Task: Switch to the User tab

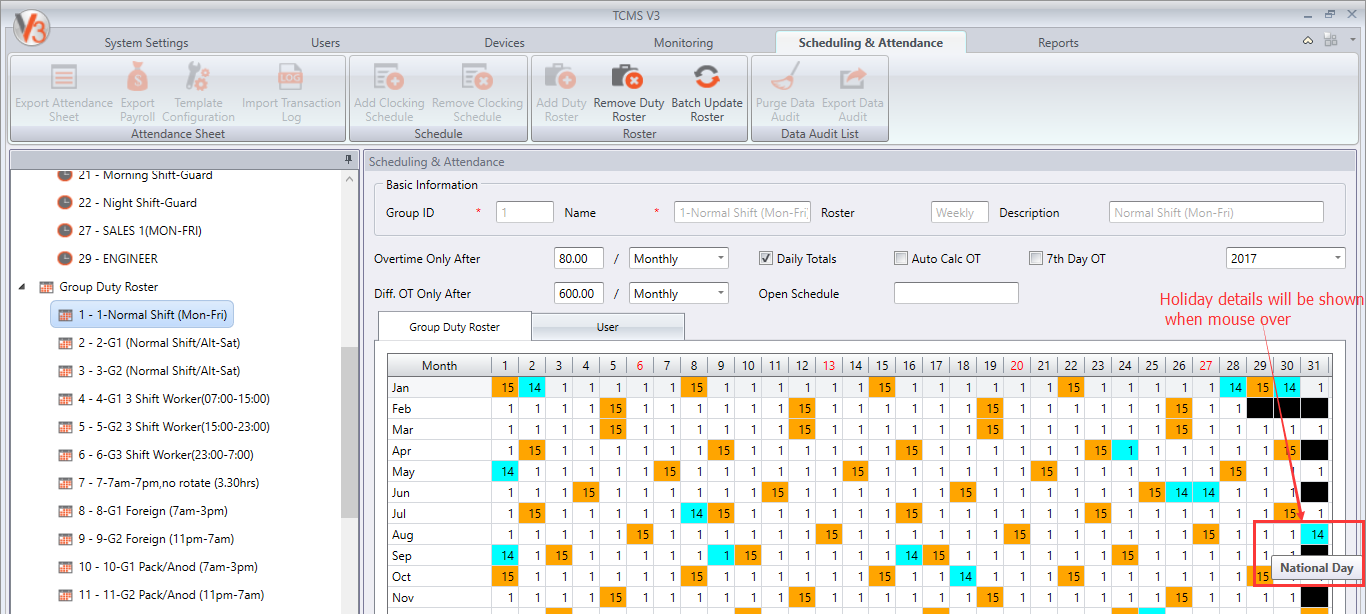Action: point(607,327)
